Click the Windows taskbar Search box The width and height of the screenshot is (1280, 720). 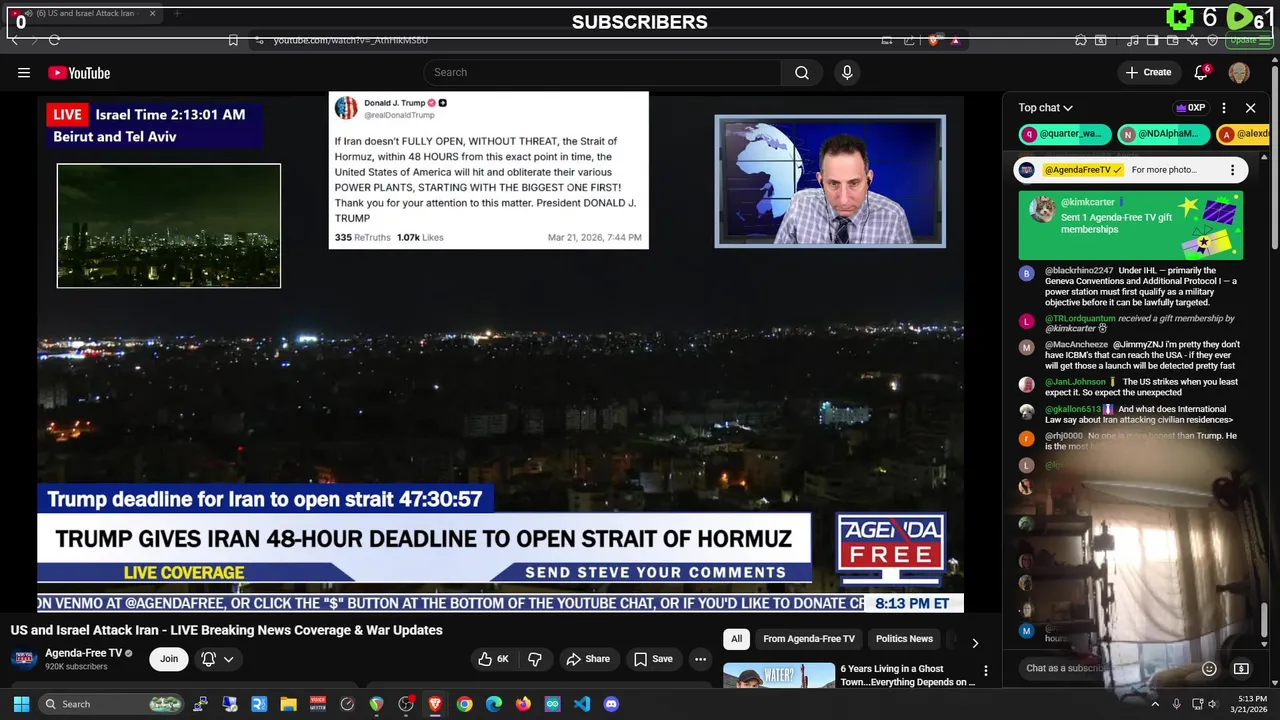[x=112, y=704]
